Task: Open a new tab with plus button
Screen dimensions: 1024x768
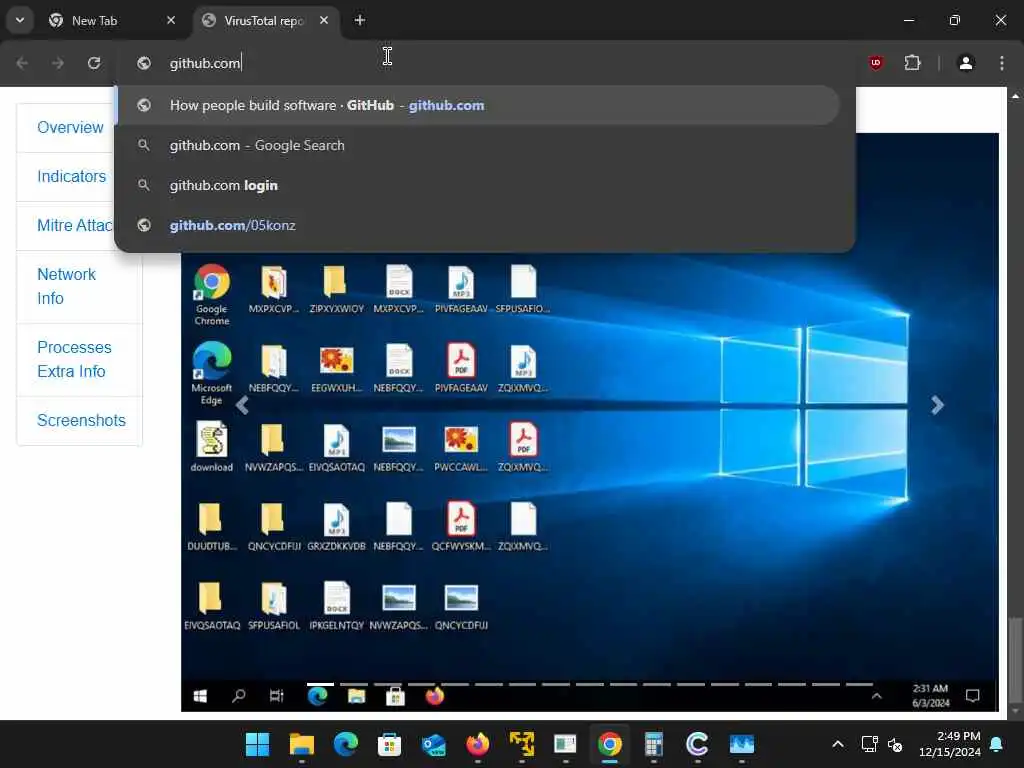Action: [x=360, y=20]
